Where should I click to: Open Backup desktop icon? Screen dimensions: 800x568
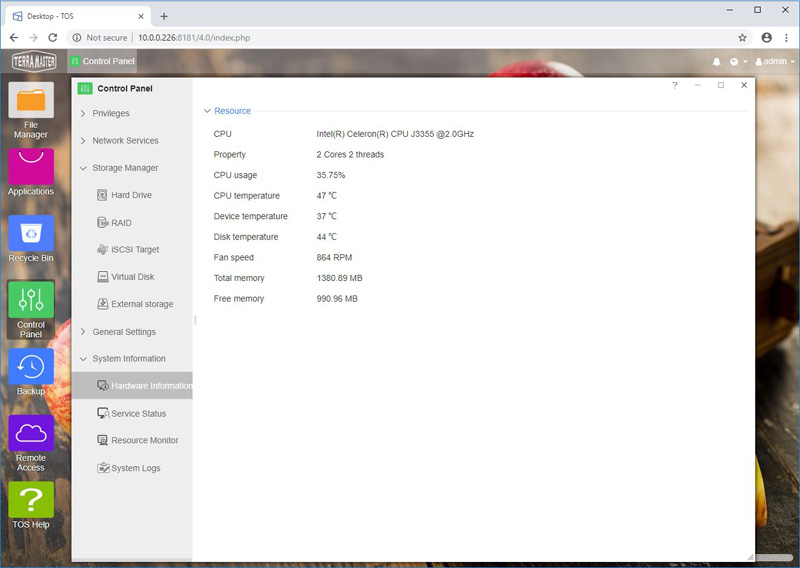click(x=31, y=366)
